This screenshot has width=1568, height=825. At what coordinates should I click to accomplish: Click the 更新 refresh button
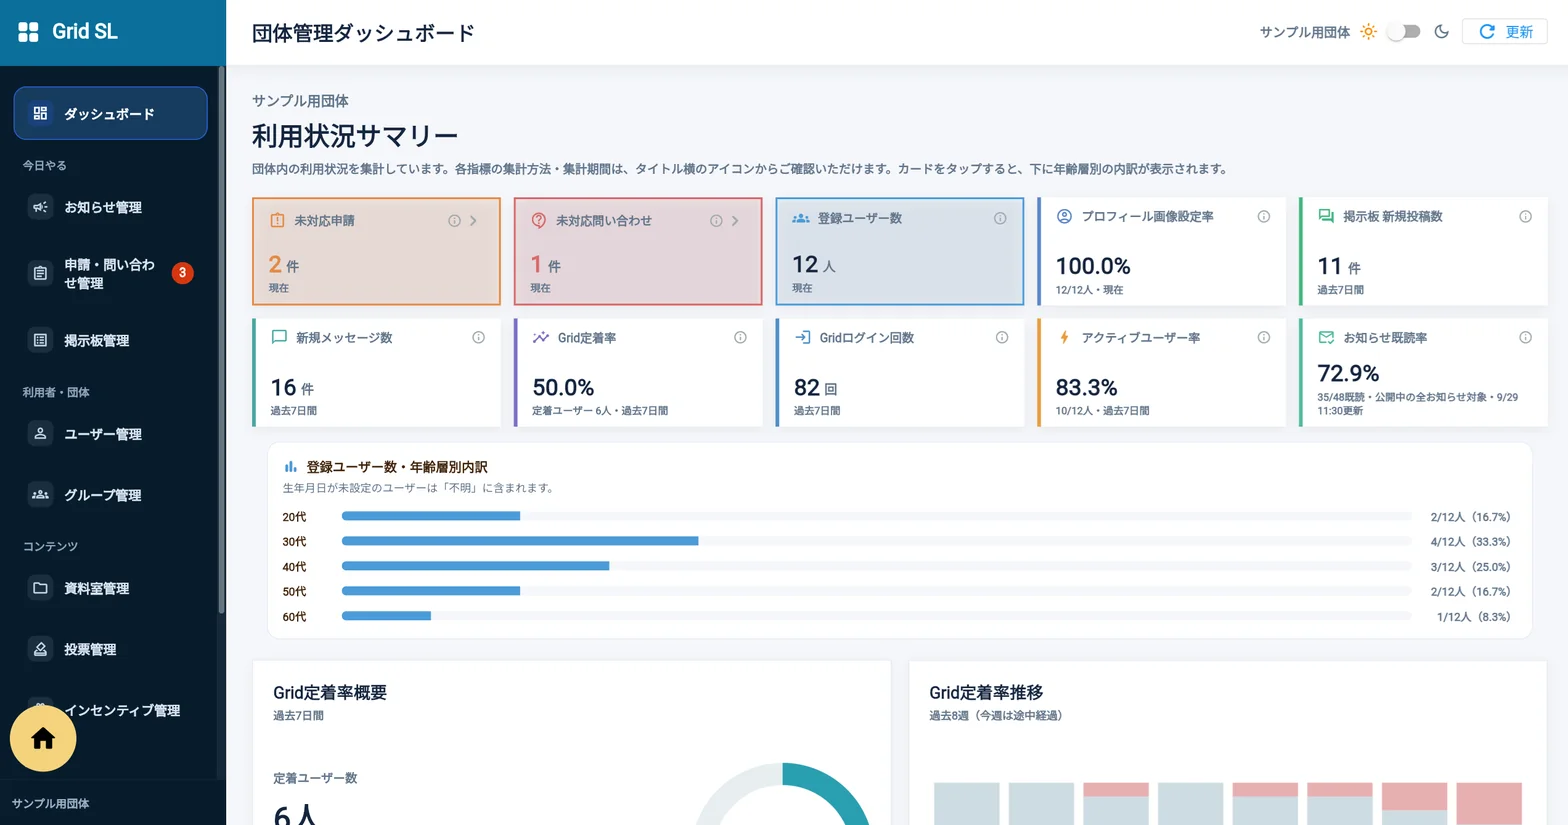click(x=1504, y=32)
